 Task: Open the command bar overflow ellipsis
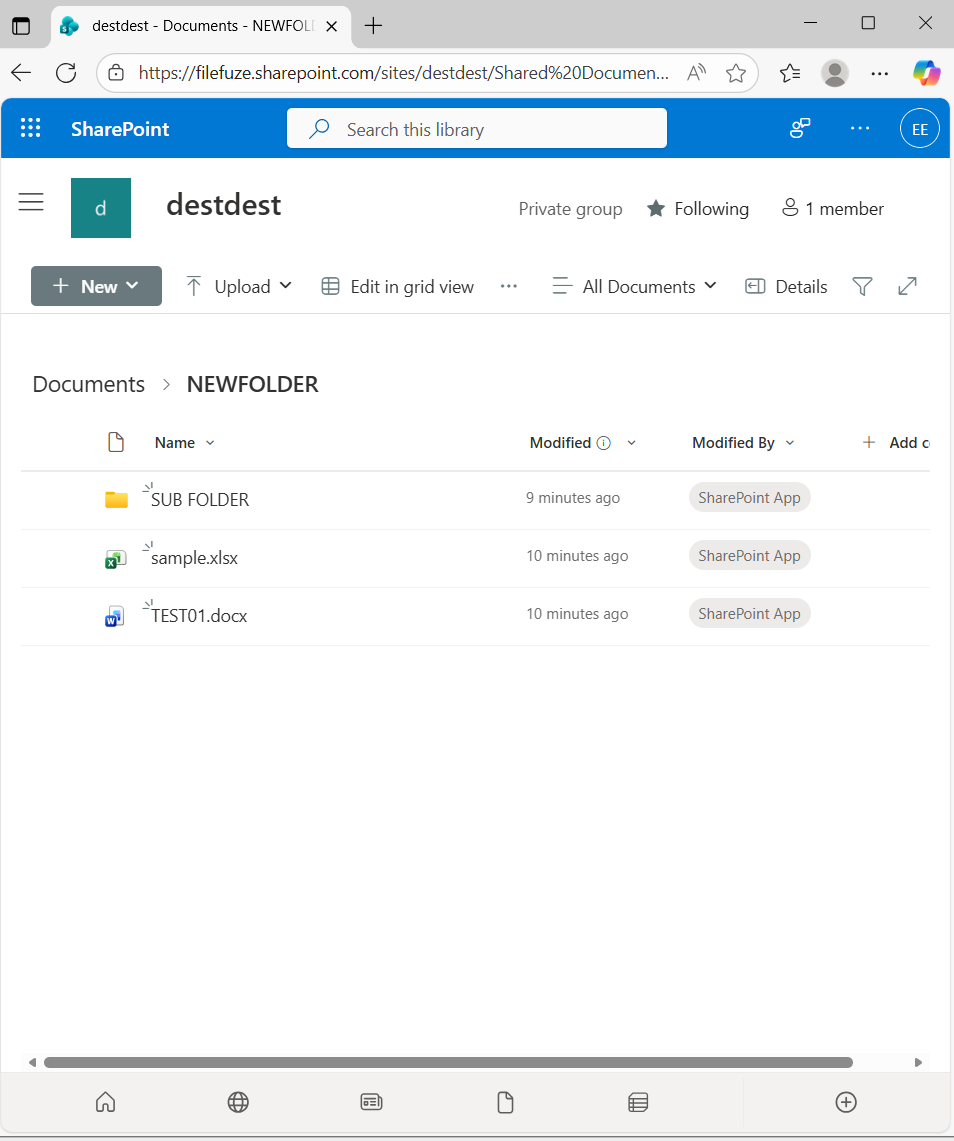click(509, 287)
